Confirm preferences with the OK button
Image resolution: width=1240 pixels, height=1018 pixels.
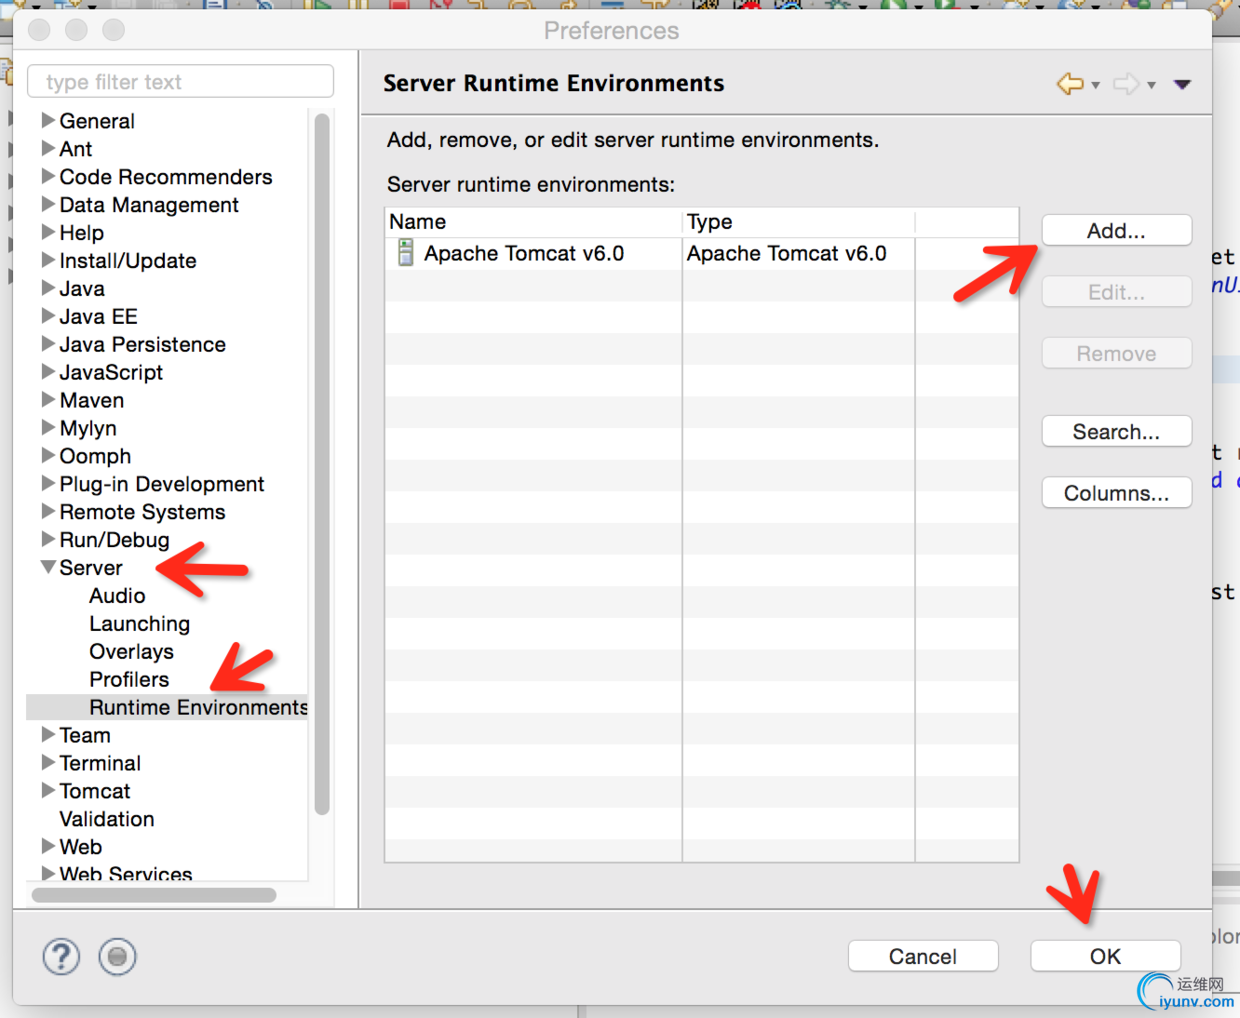coord(1105,956)
